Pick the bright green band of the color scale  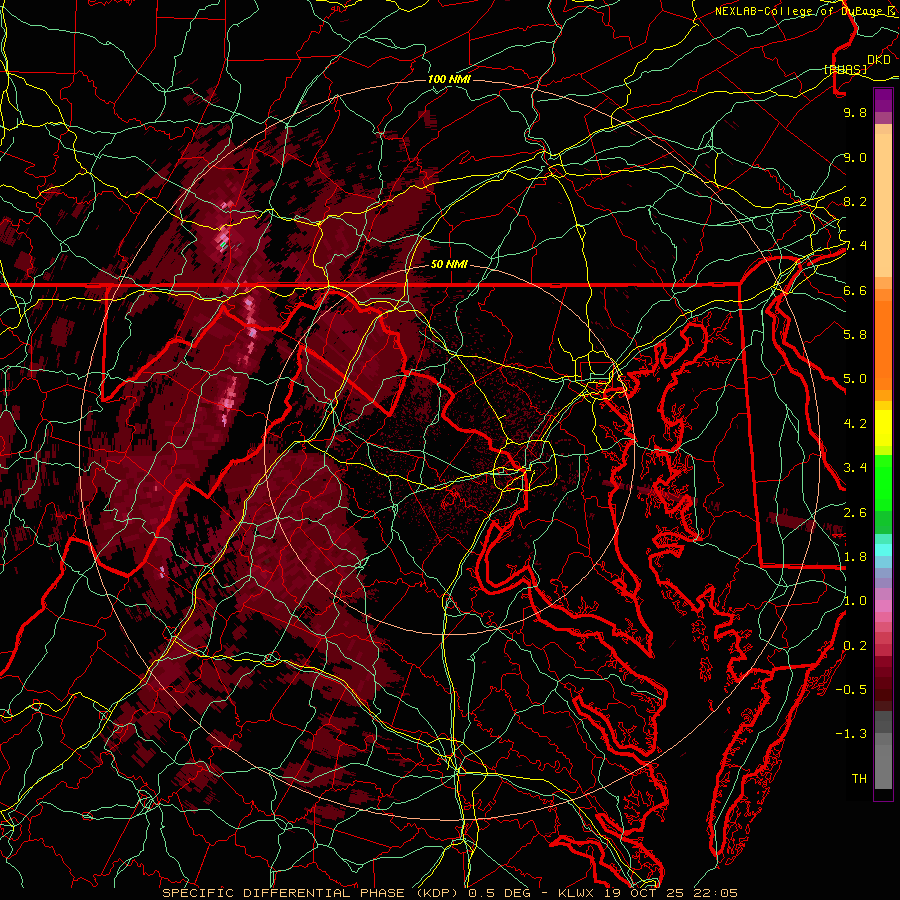(883, 482)
